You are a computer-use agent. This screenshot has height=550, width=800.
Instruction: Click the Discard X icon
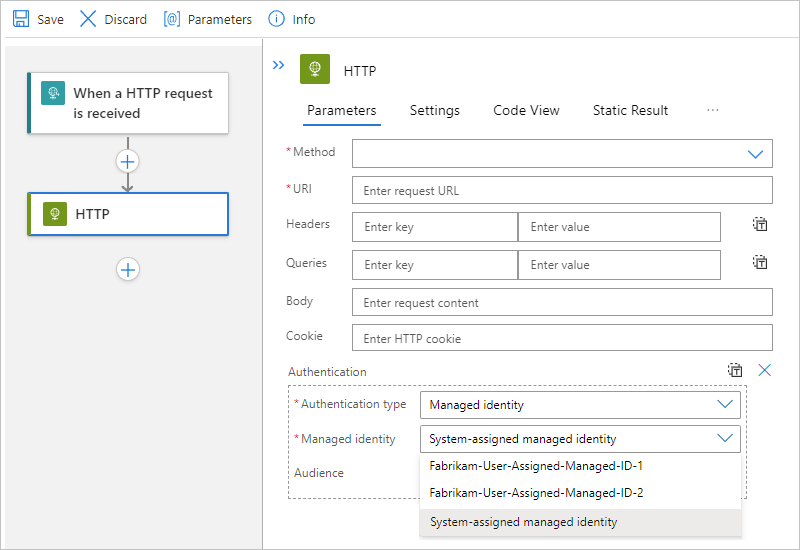[88, 19]
